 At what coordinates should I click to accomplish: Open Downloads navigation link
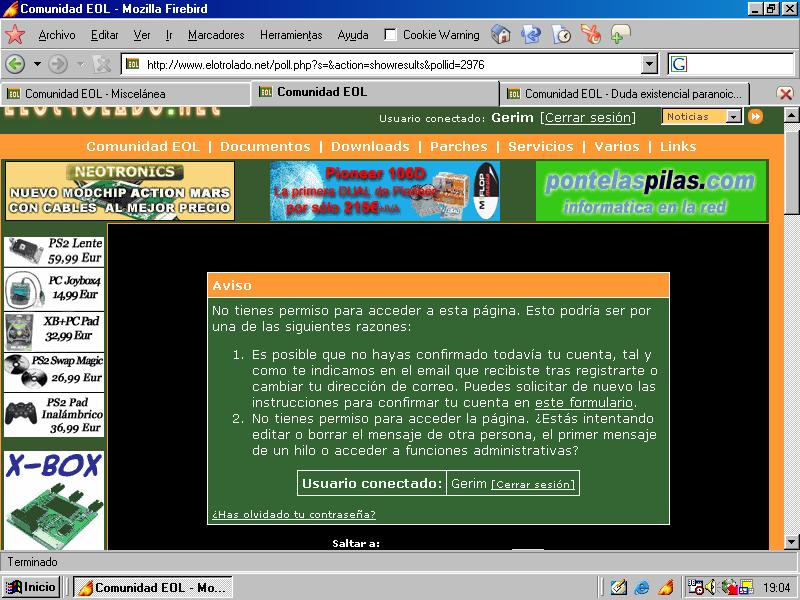(370, 146)
